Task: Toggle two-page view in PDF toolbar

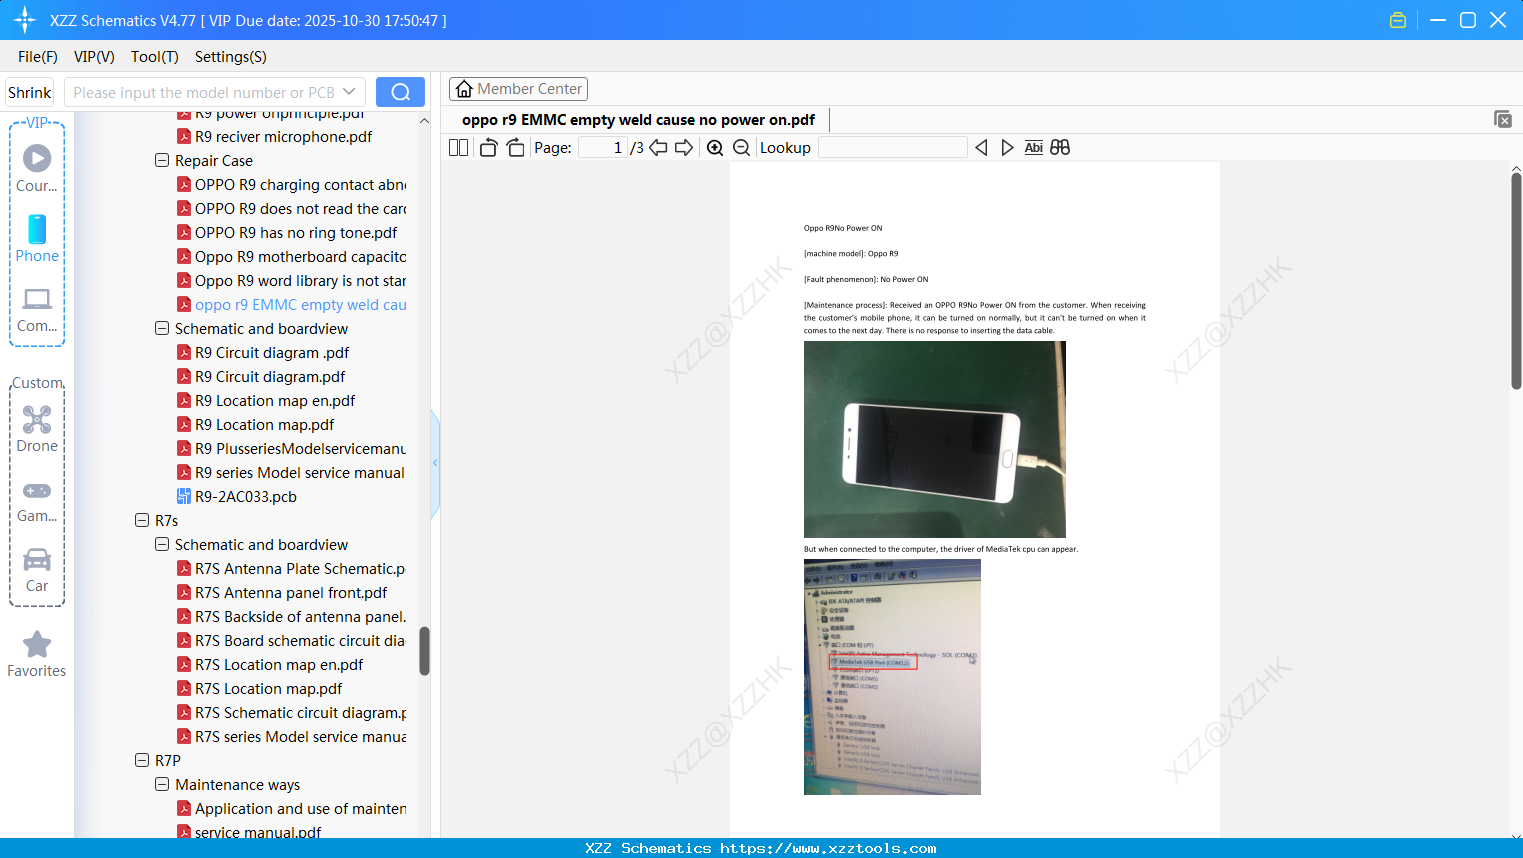Action: (458, 148)
